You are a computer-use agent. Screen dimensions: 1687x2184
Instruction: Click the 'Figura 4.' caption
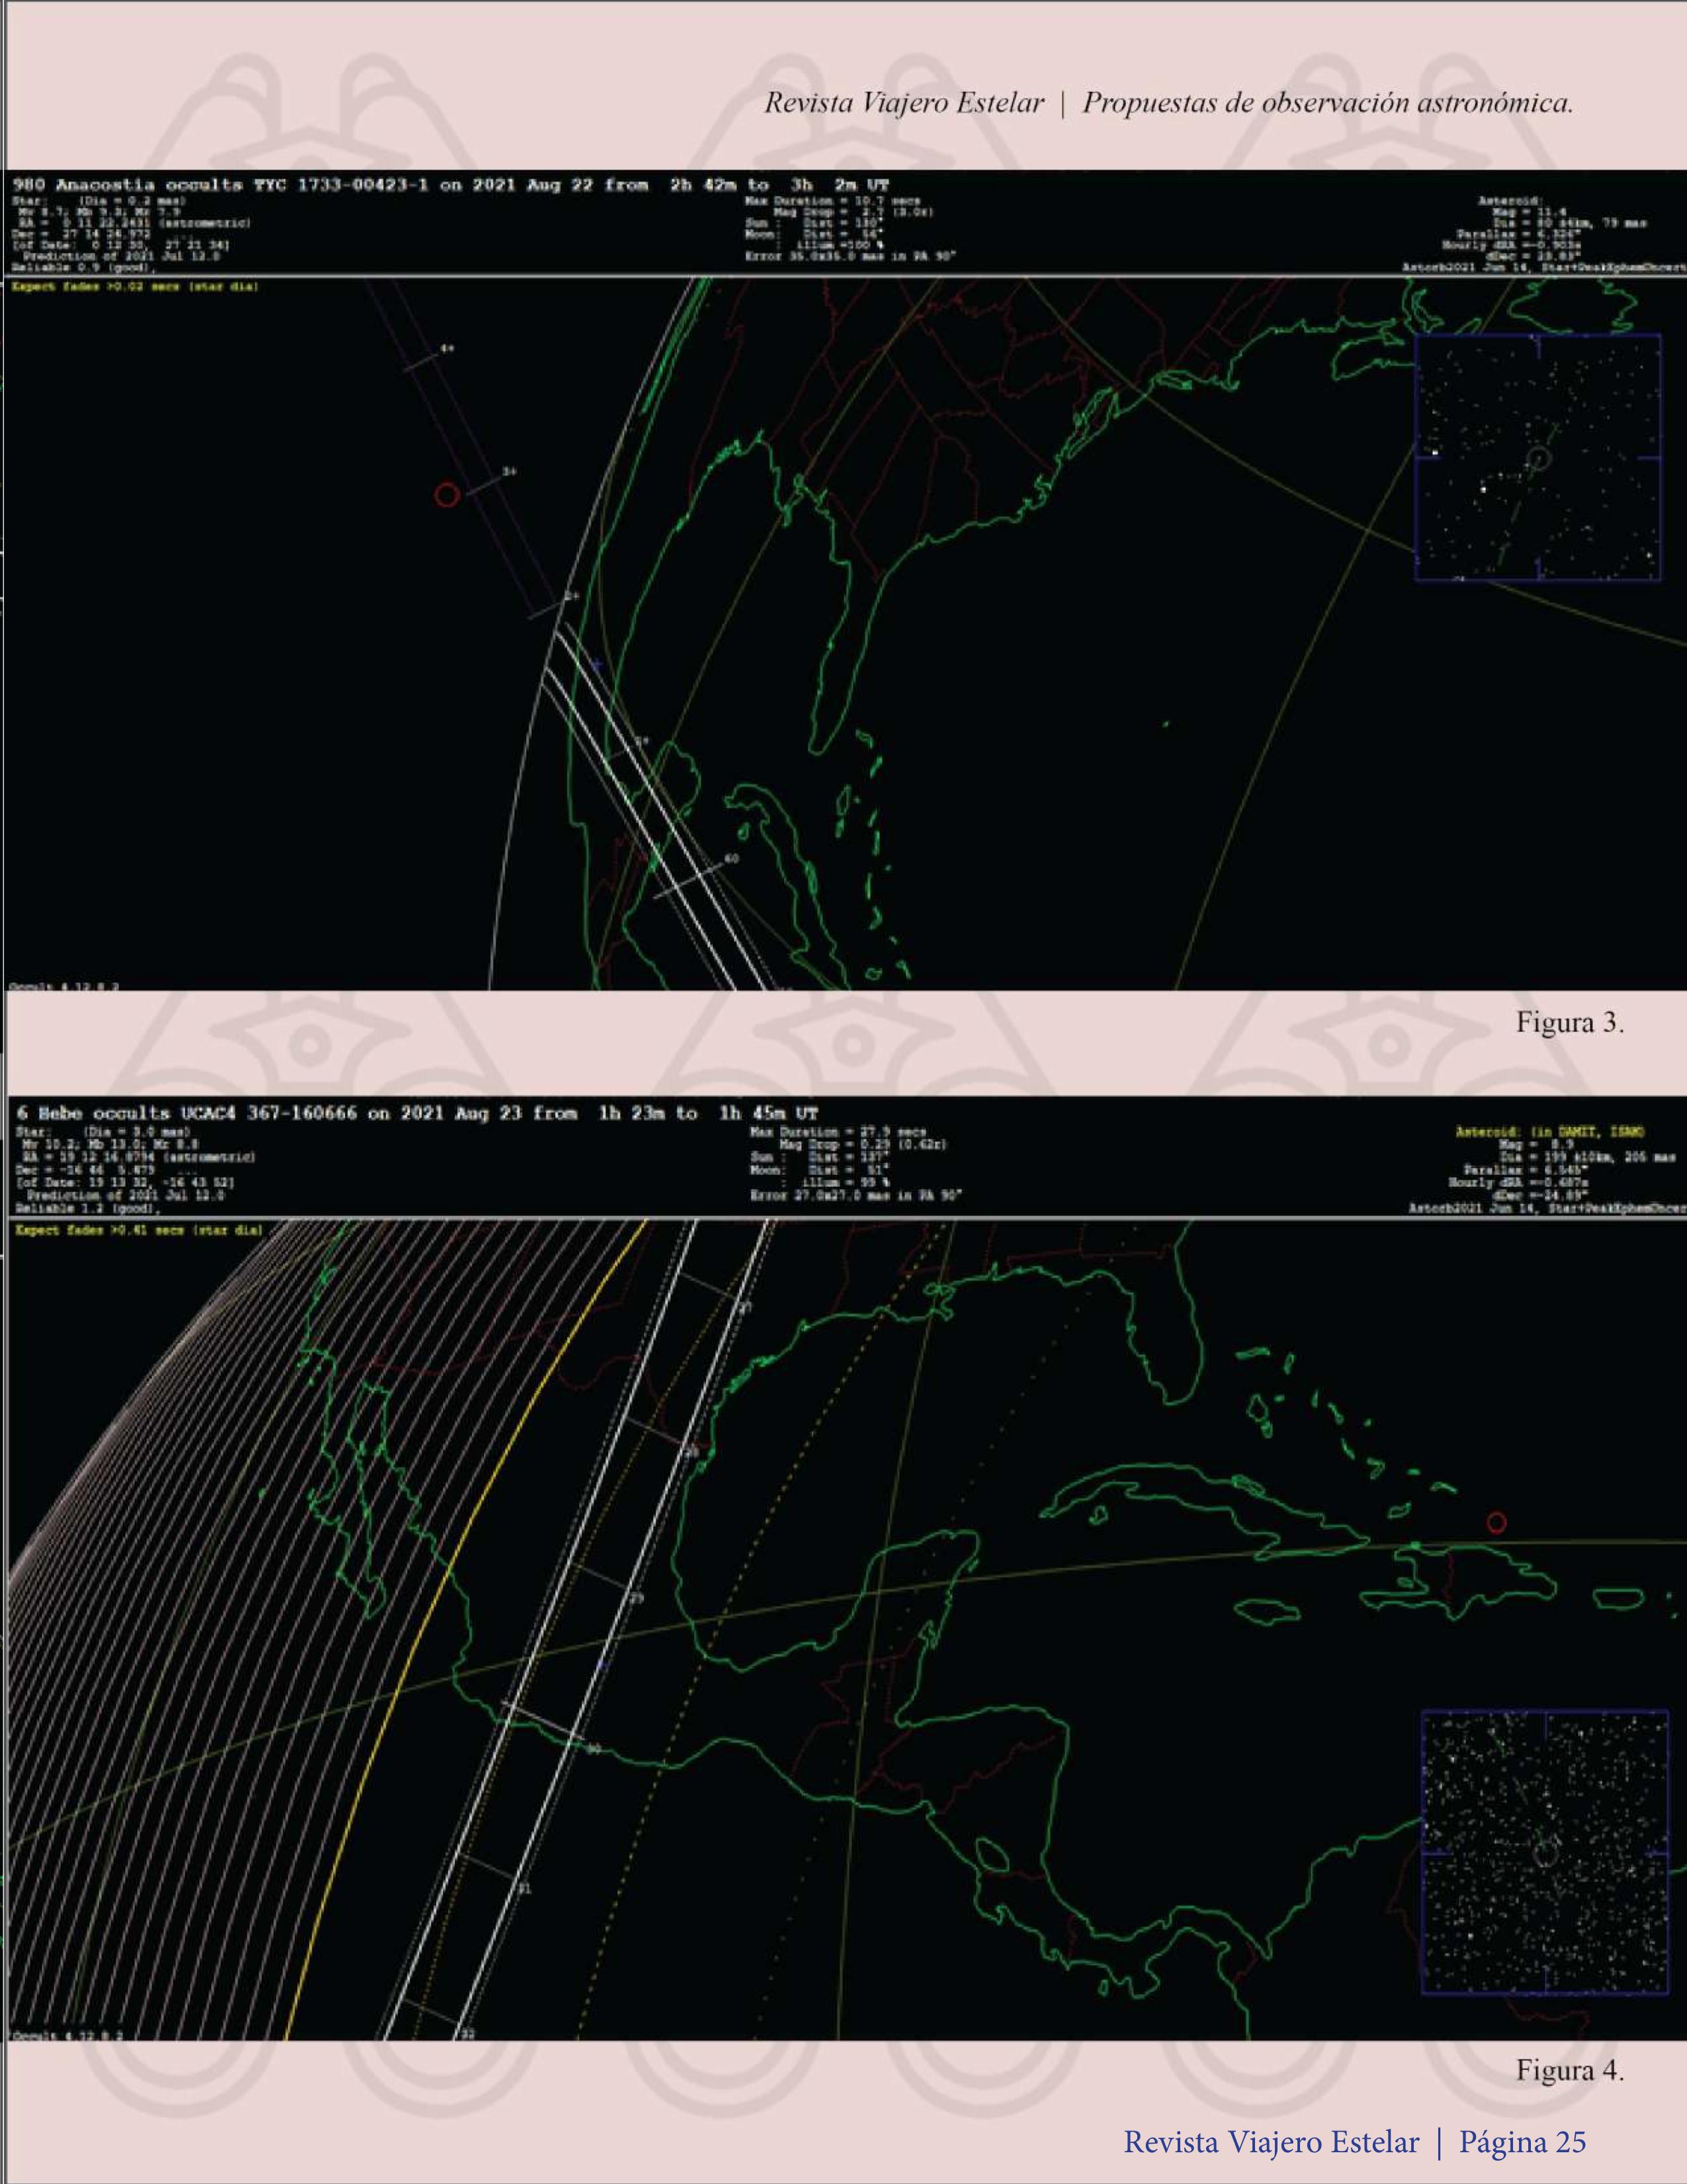tap(1569, 2070)
